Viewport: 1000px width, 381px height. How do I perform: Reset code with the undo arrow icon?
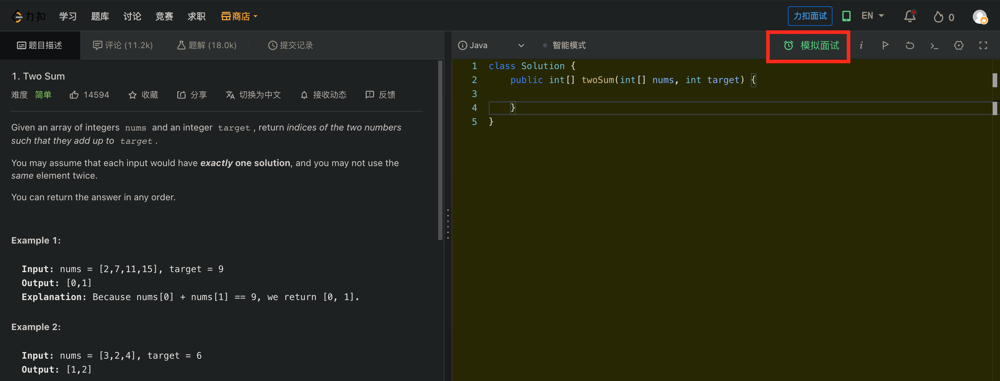pyautogui.click(x=909, y=45)
